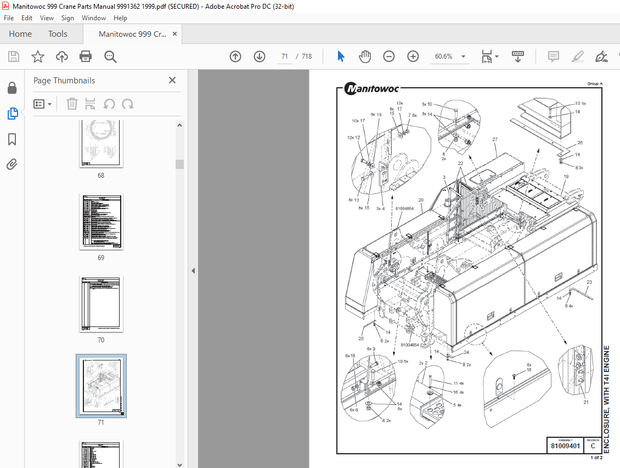This screenshot has width=620, height=468.
Task: Select page 68 thumbnail
Action: tap(101, 143)
